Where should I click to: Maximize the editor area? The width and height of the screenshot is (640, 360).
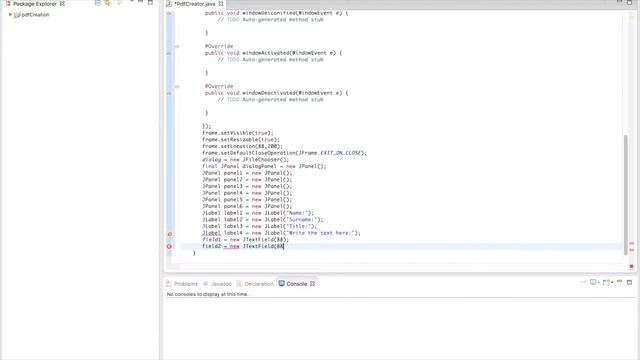point(629,2)
